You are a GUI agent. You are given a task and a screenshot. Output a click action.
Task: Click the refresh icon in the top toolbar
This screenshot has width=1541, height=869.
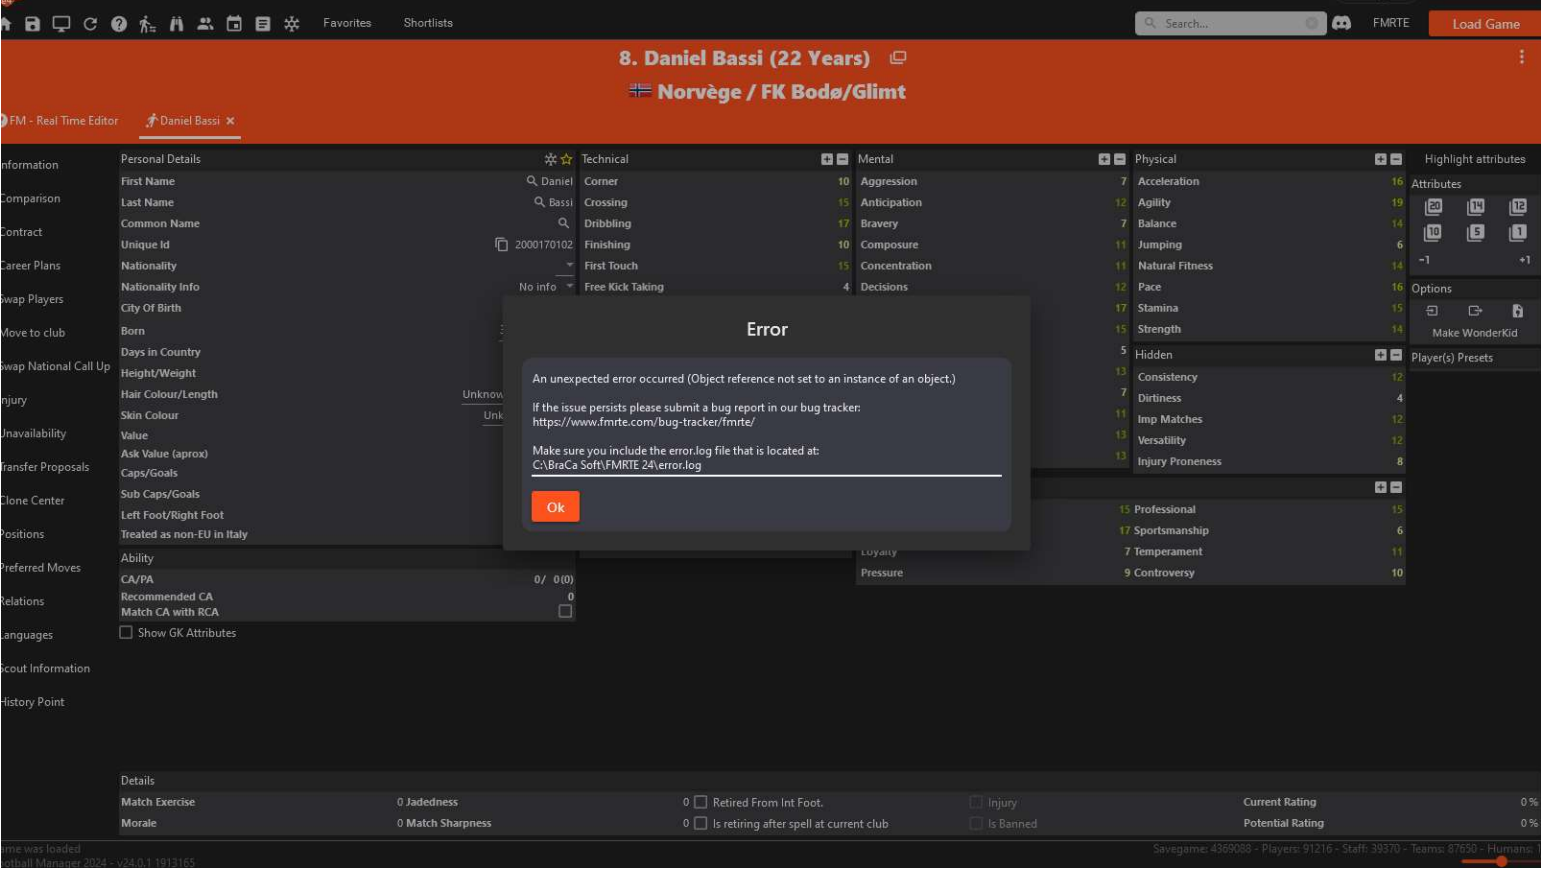coord(91,22)
